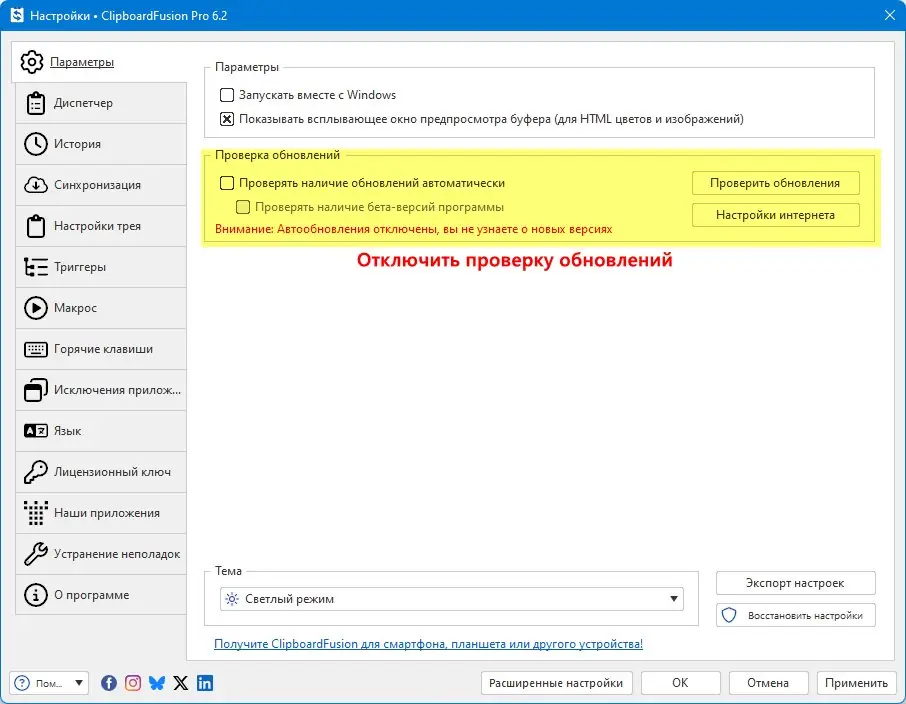Go to the Синхронизация tab
Image resolution: width=906 pixels, height=704 pixels.
[101, 185]
